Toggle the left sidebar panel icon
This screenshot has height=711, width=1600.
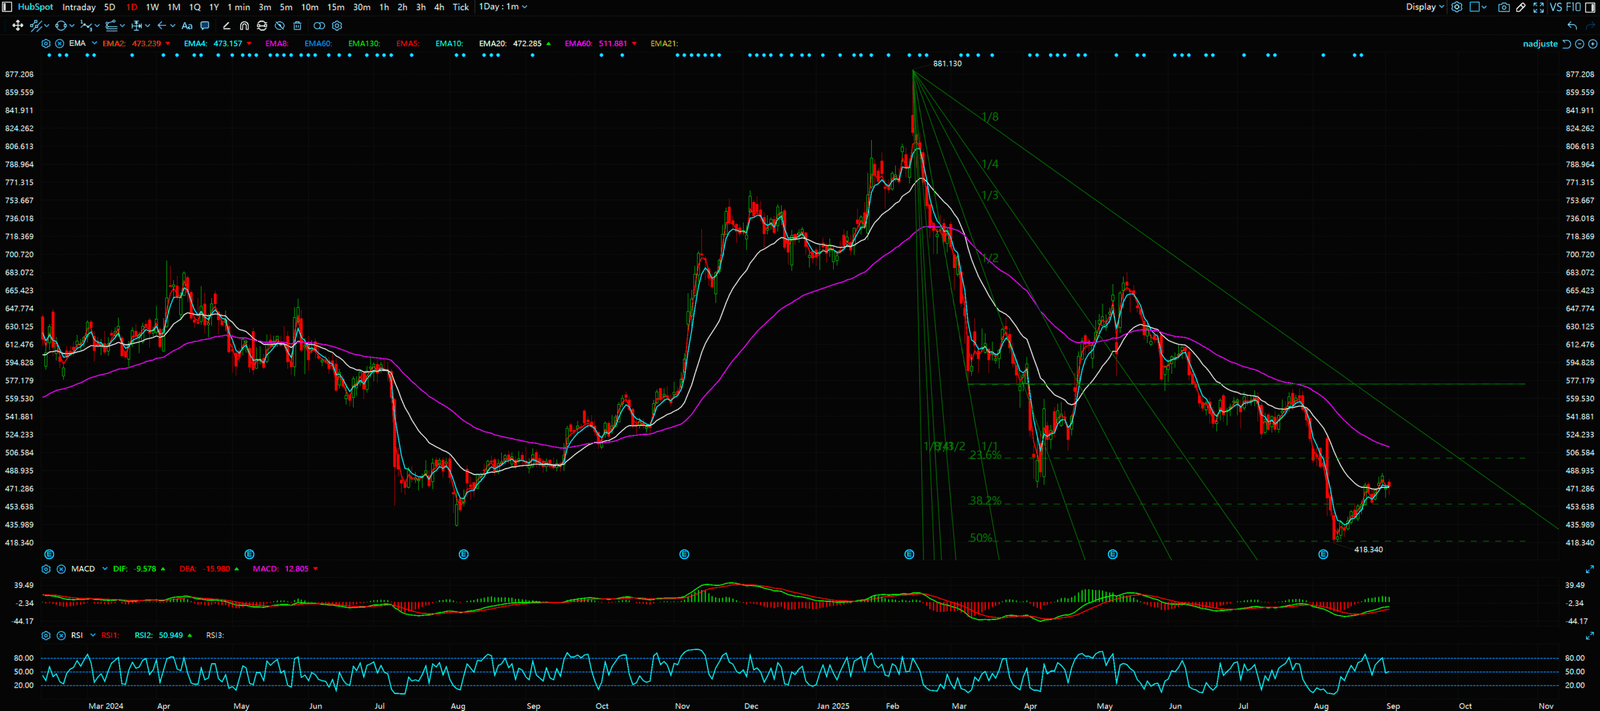tap(8, 7)
